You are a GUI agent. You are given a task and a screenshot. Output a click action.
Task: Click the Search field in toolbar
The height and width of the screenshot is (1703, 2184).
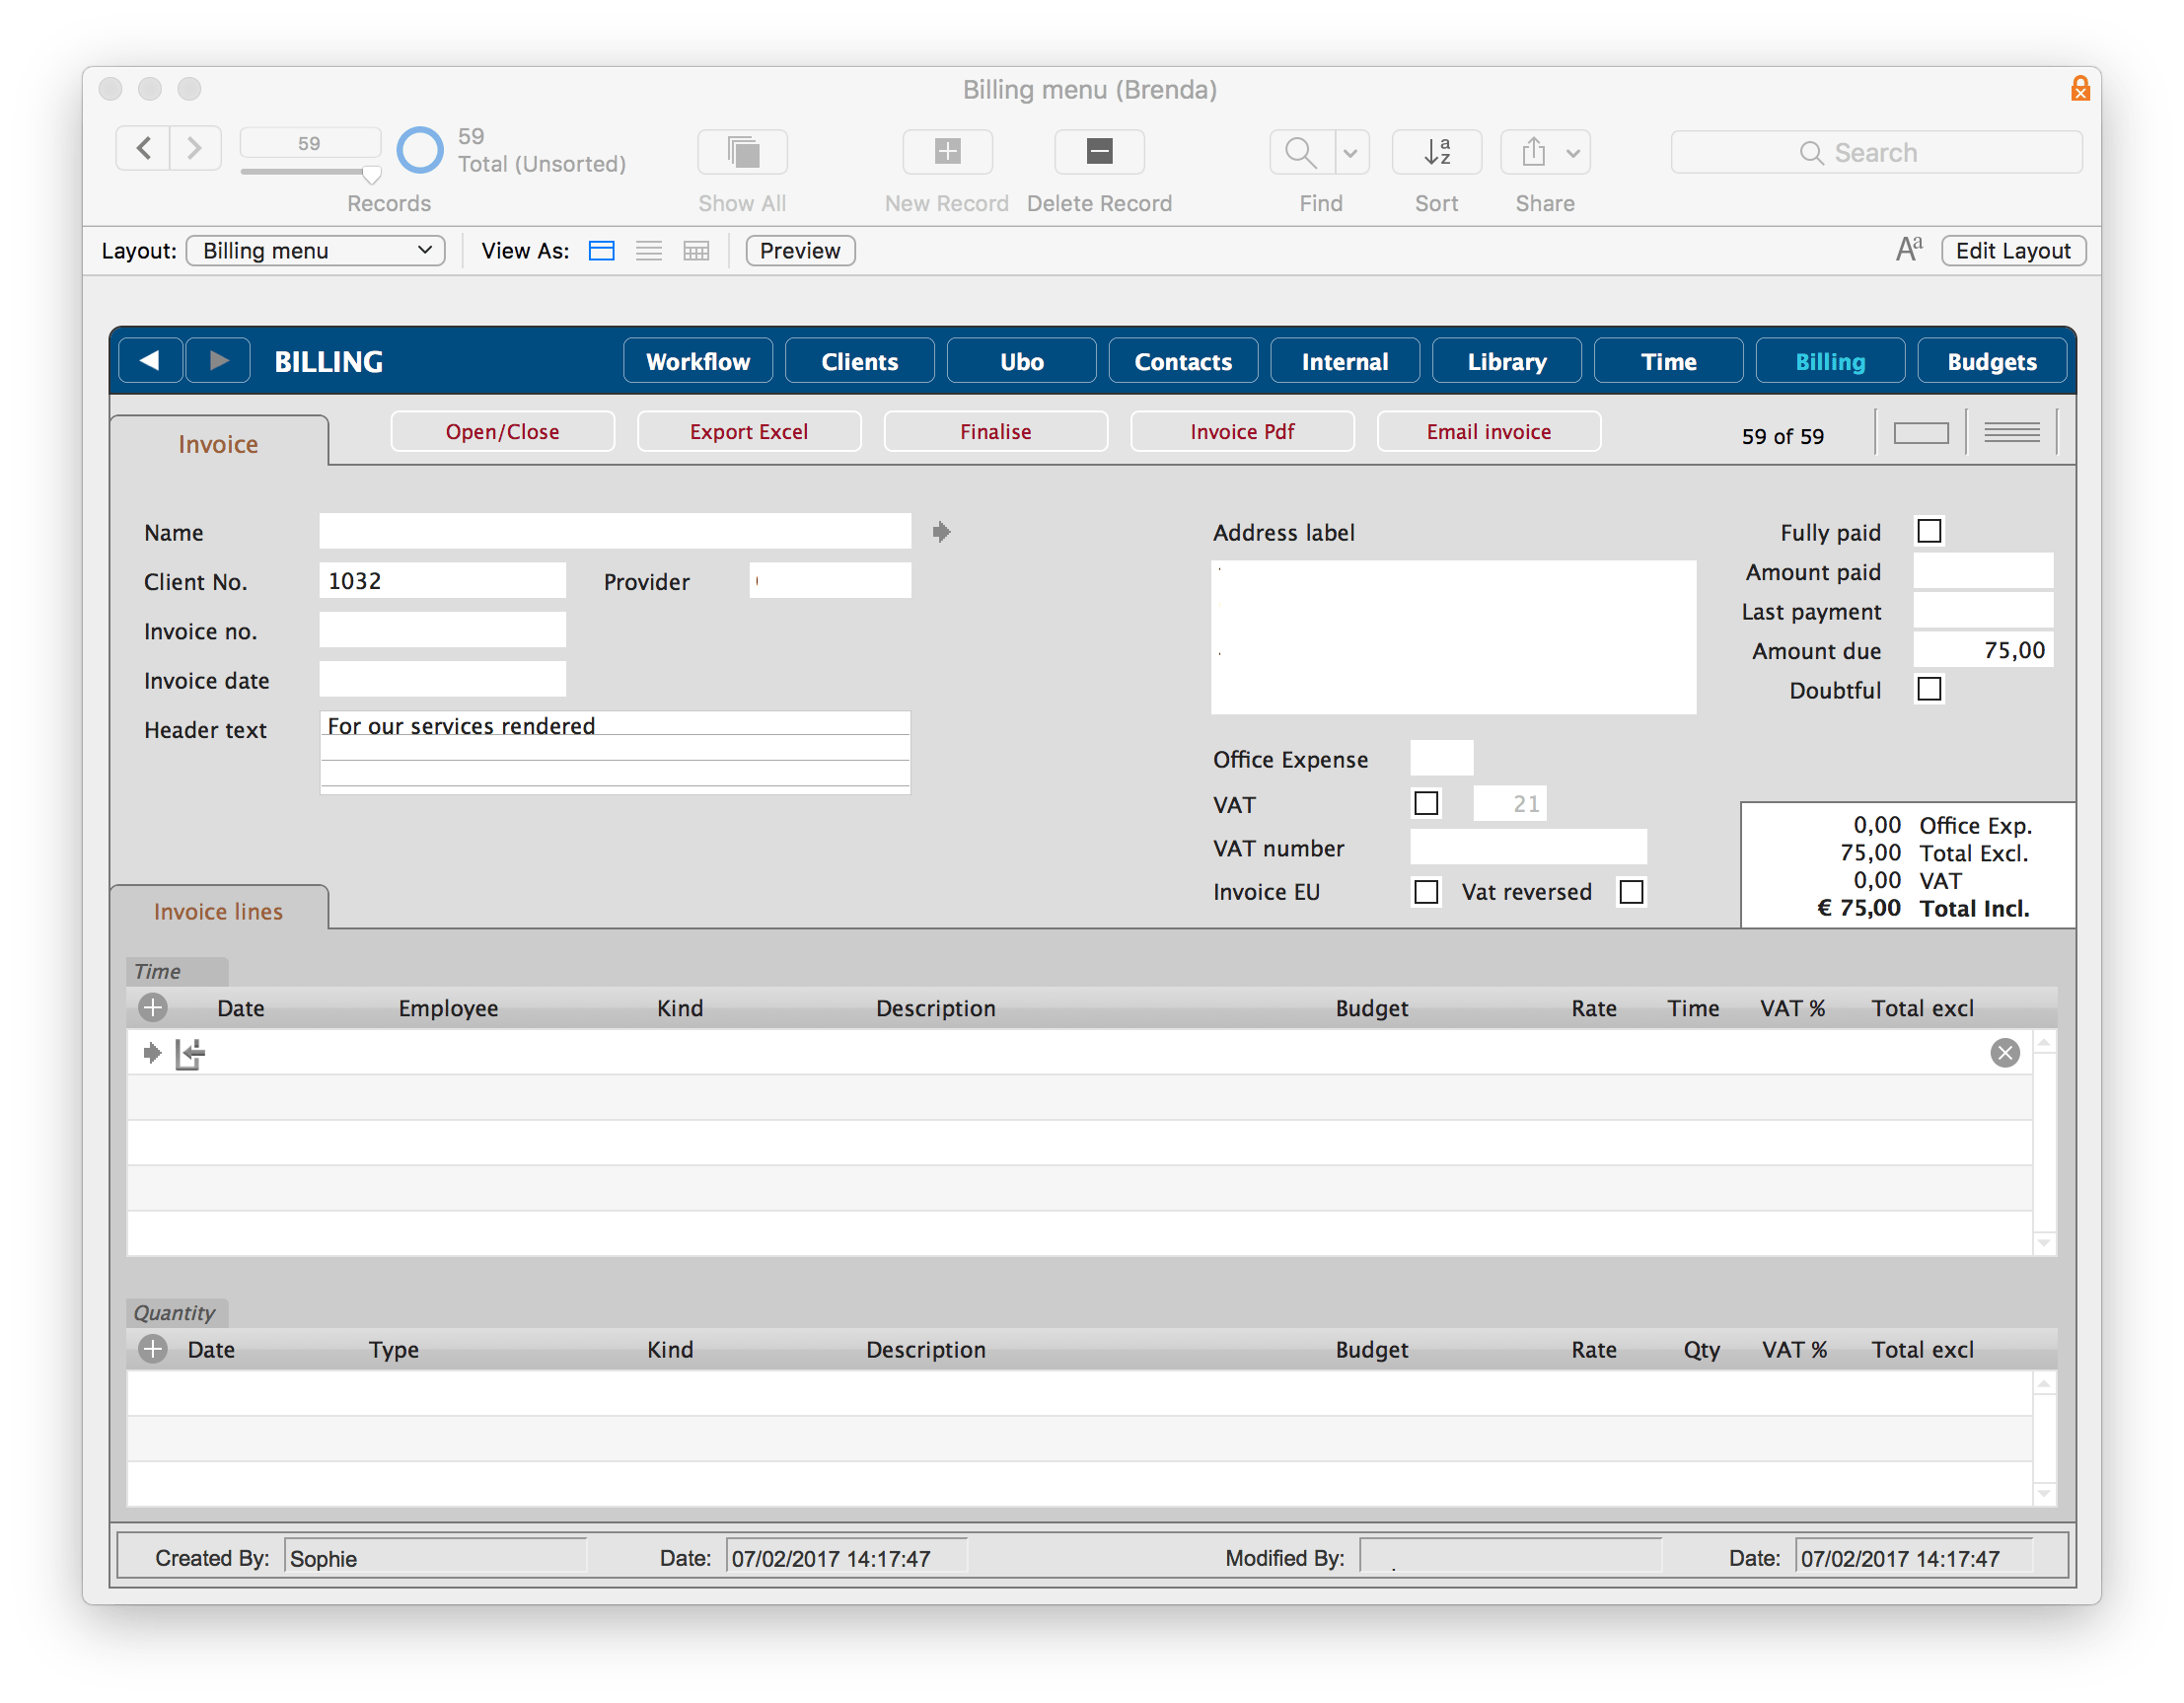[x=1876, y=152]
